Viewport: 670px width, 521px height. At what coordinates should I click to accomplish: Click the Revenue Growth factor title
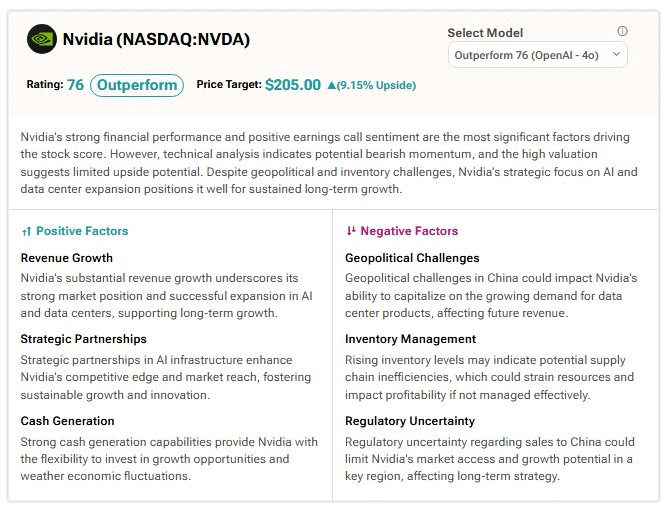(67, 258)
